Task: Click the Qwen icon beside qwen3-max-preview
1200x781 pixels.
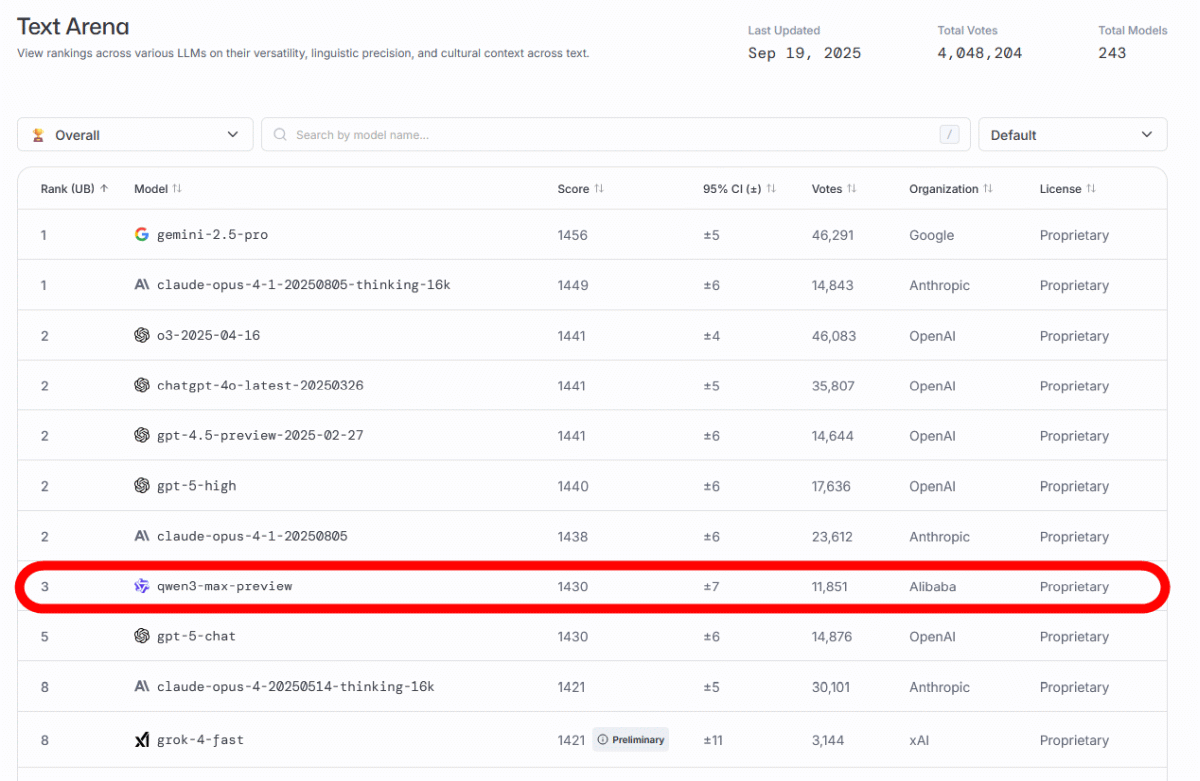Action: pyautogui.click(x=141, y=586)
